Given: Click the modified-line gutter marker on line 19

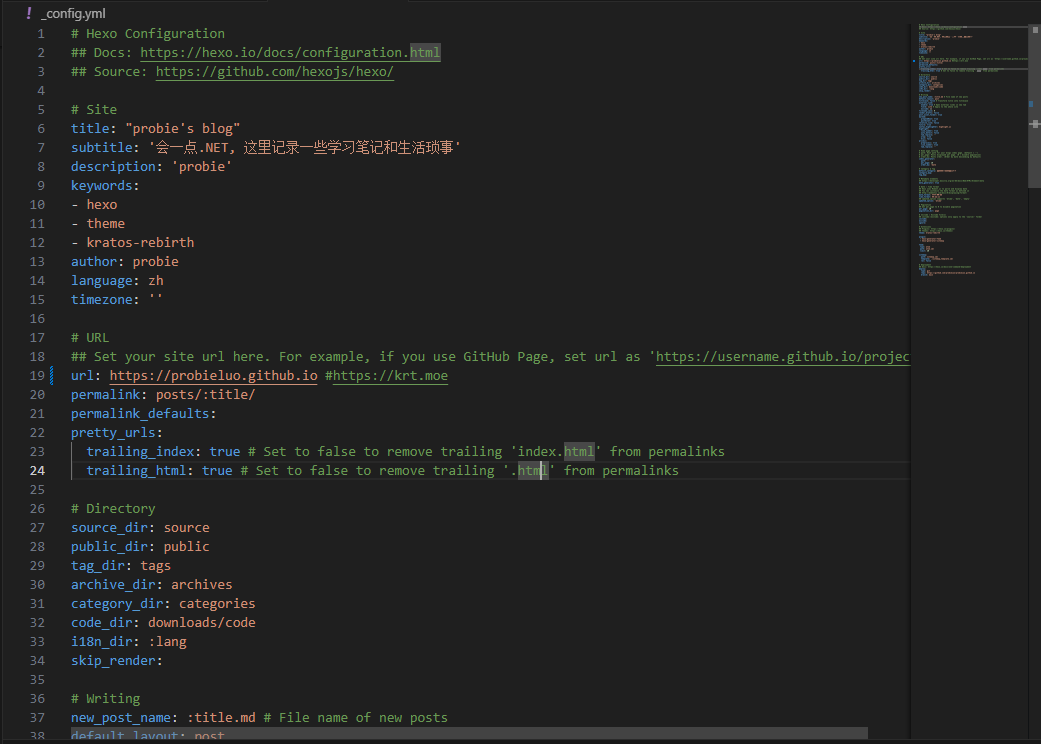Looking at the screenshot, I should point(52,376).
